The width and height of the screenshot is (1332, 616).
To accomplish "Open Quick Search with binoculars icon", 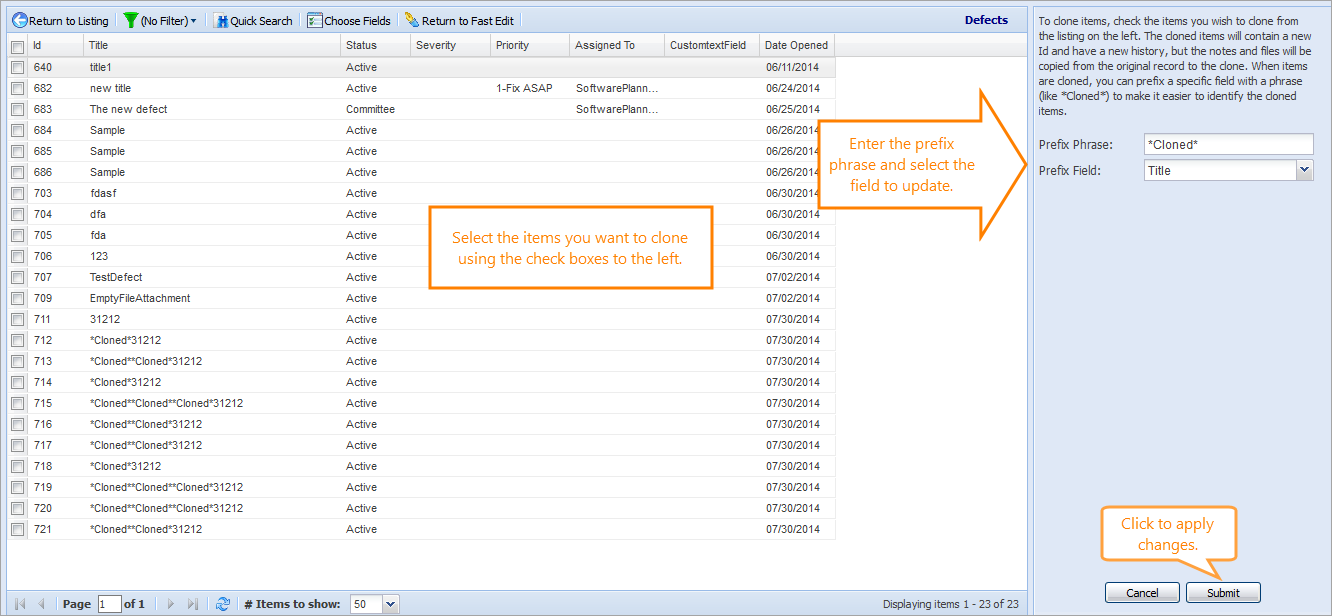I will click(221, 20).
